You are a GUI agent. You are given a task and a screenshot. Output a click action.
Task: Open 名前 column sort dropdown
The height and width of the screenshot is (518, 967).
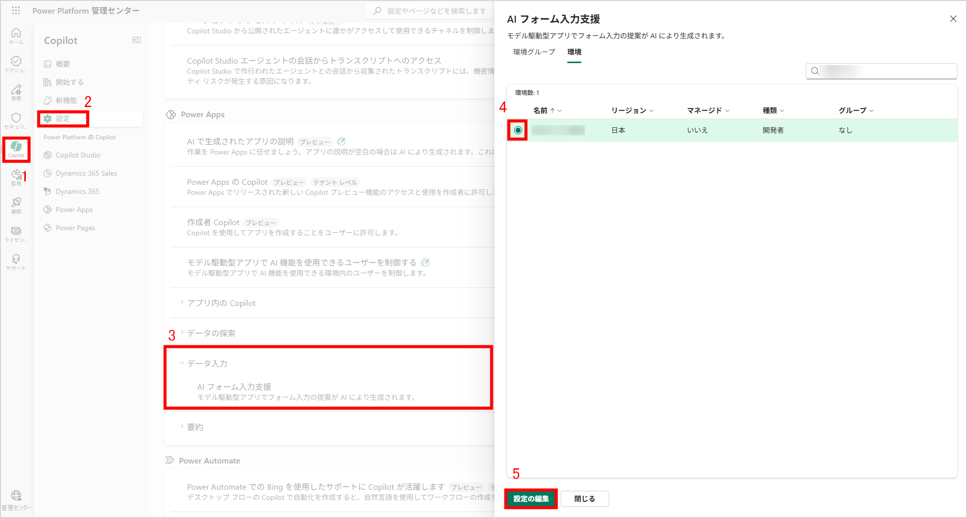coord(559,110)
